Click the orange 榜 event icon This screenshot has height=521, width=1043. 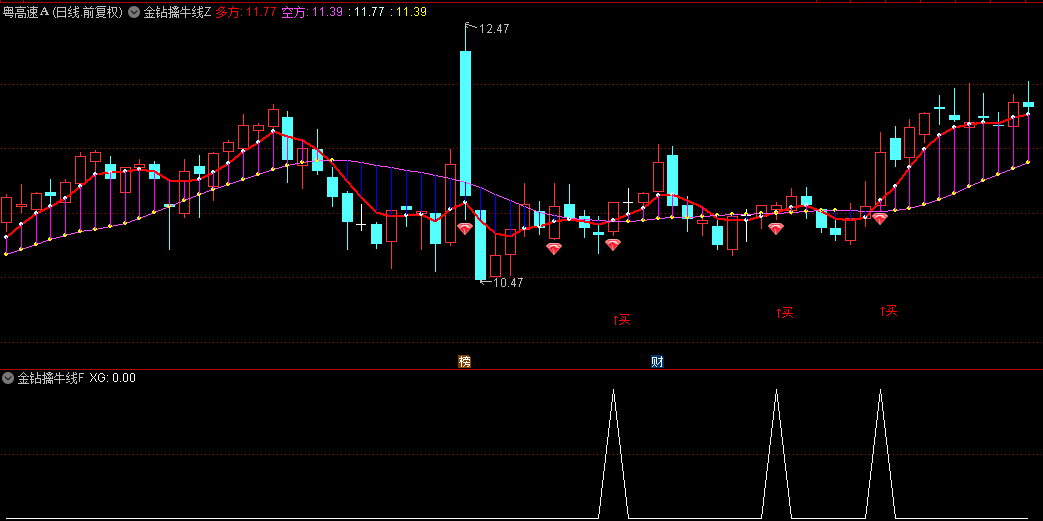tap(464, 361)
